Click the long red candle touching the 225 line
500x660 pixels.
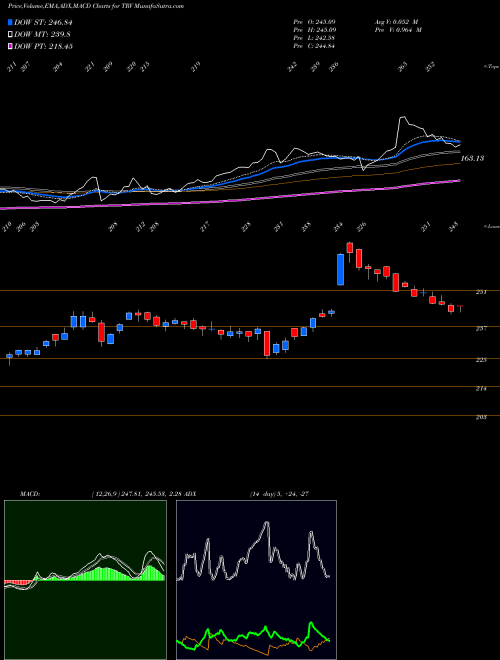267,344
